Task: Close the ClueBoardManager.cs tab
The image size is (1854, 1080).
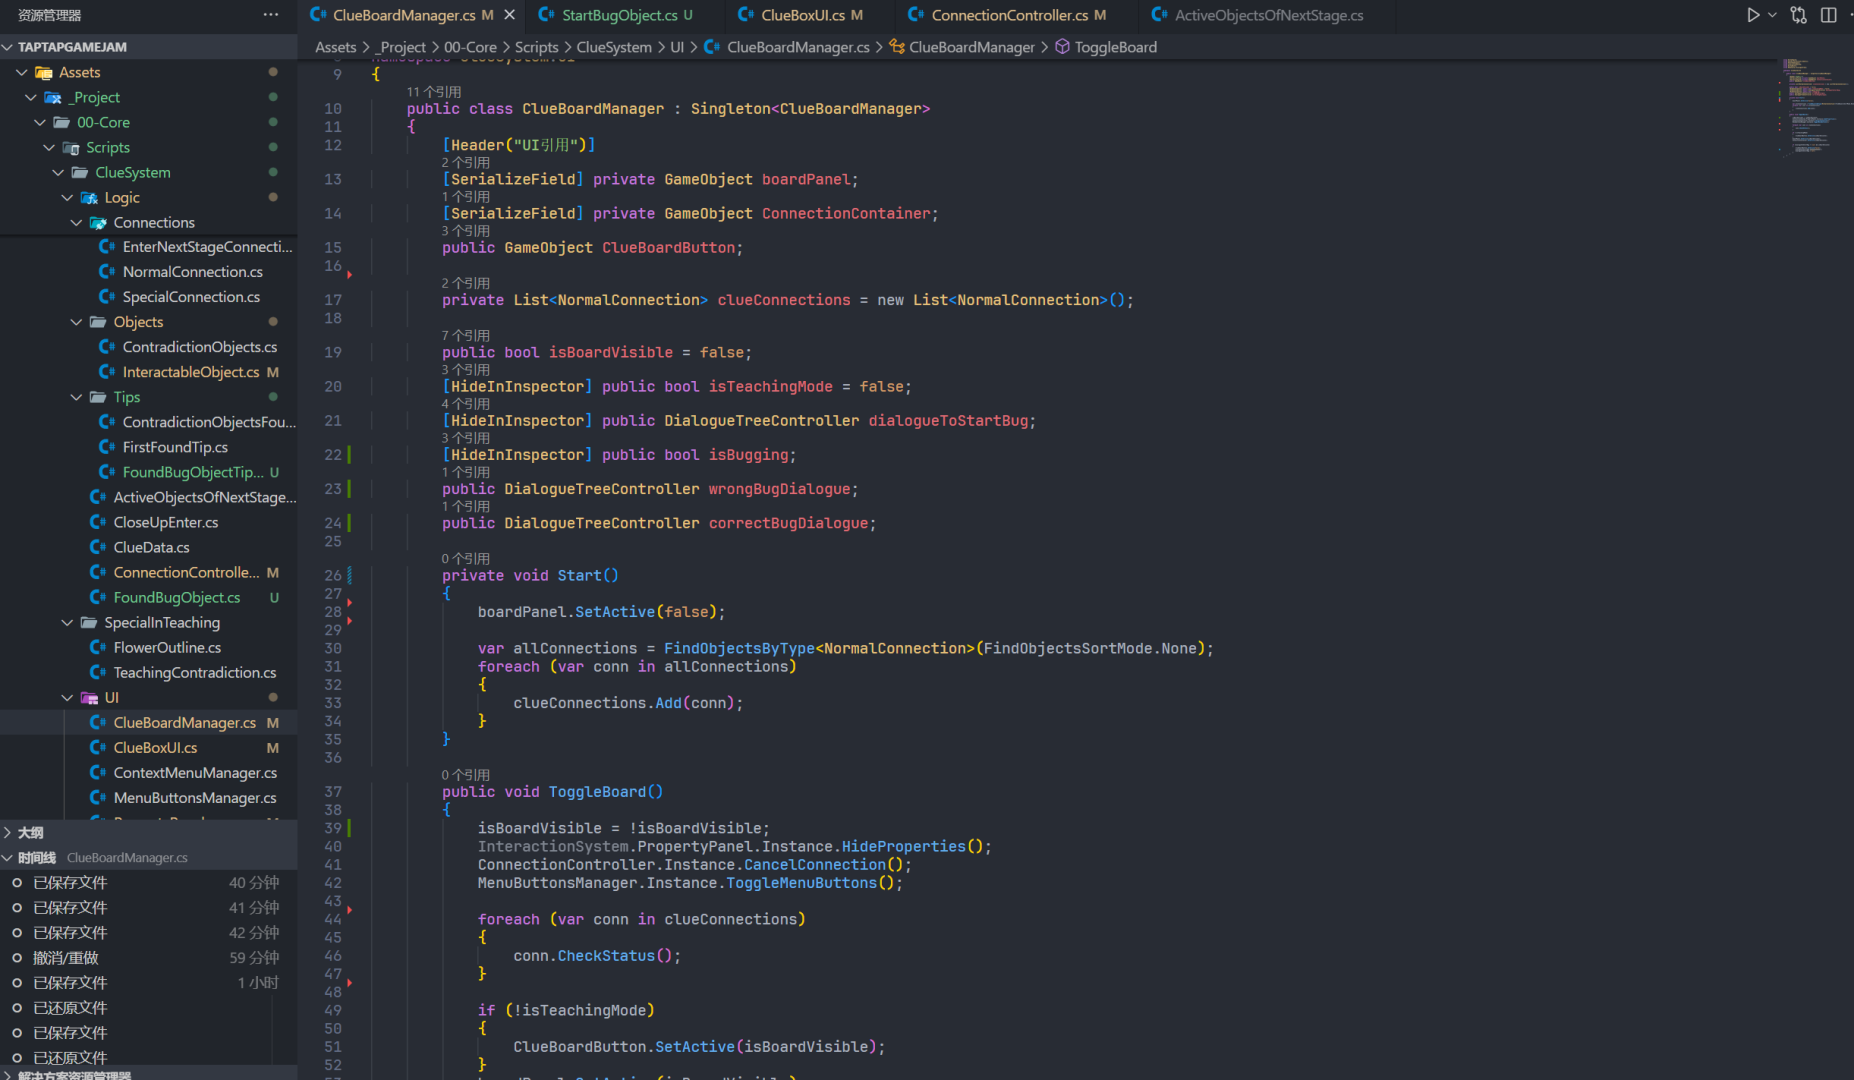Action: 510,15
